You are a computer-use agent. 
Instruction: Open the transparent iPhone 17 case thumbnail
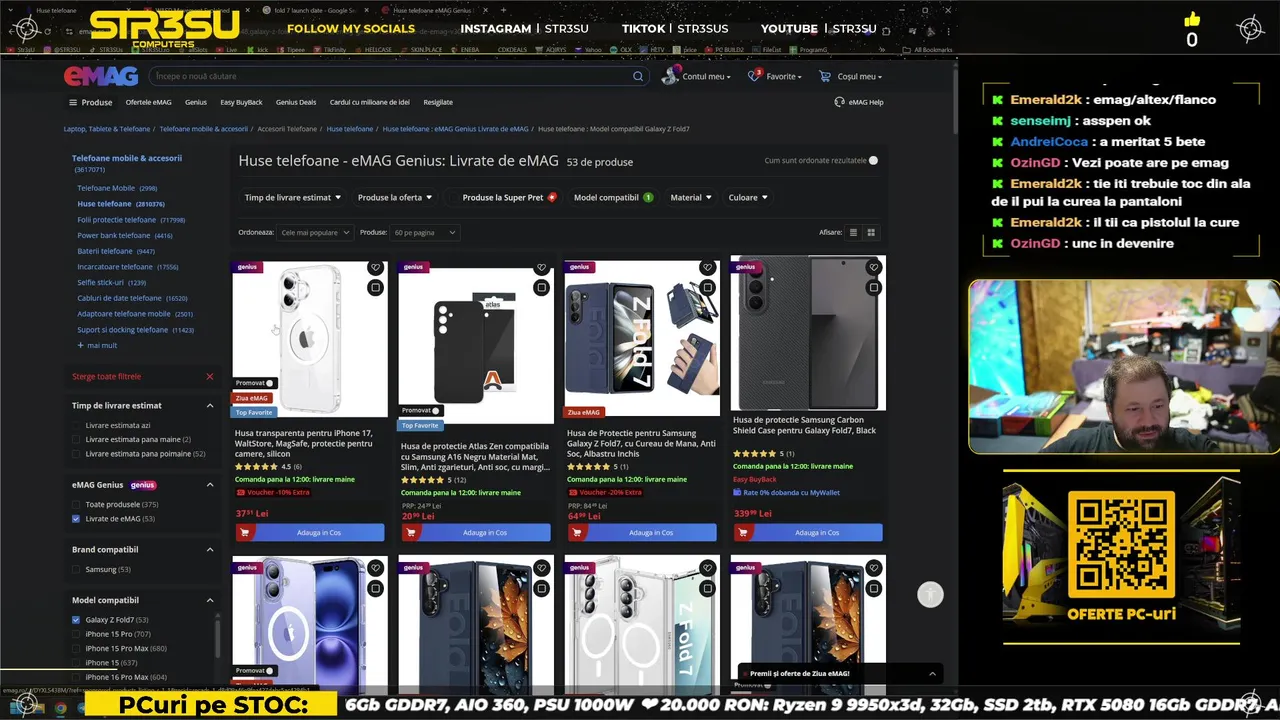point(310,338)
